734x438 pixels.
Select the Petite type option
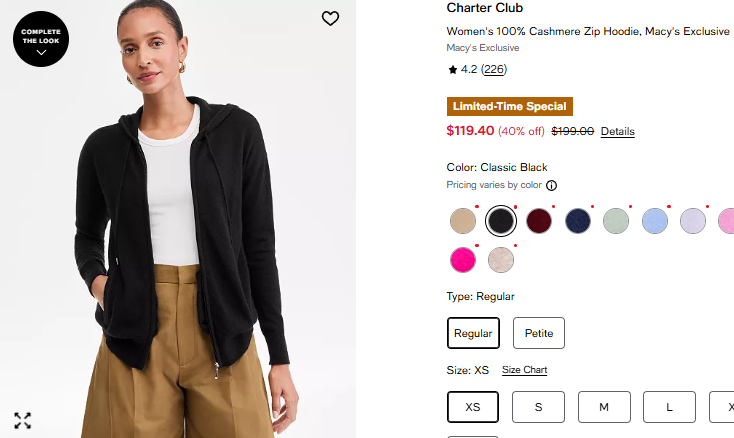tap(539, 333)
